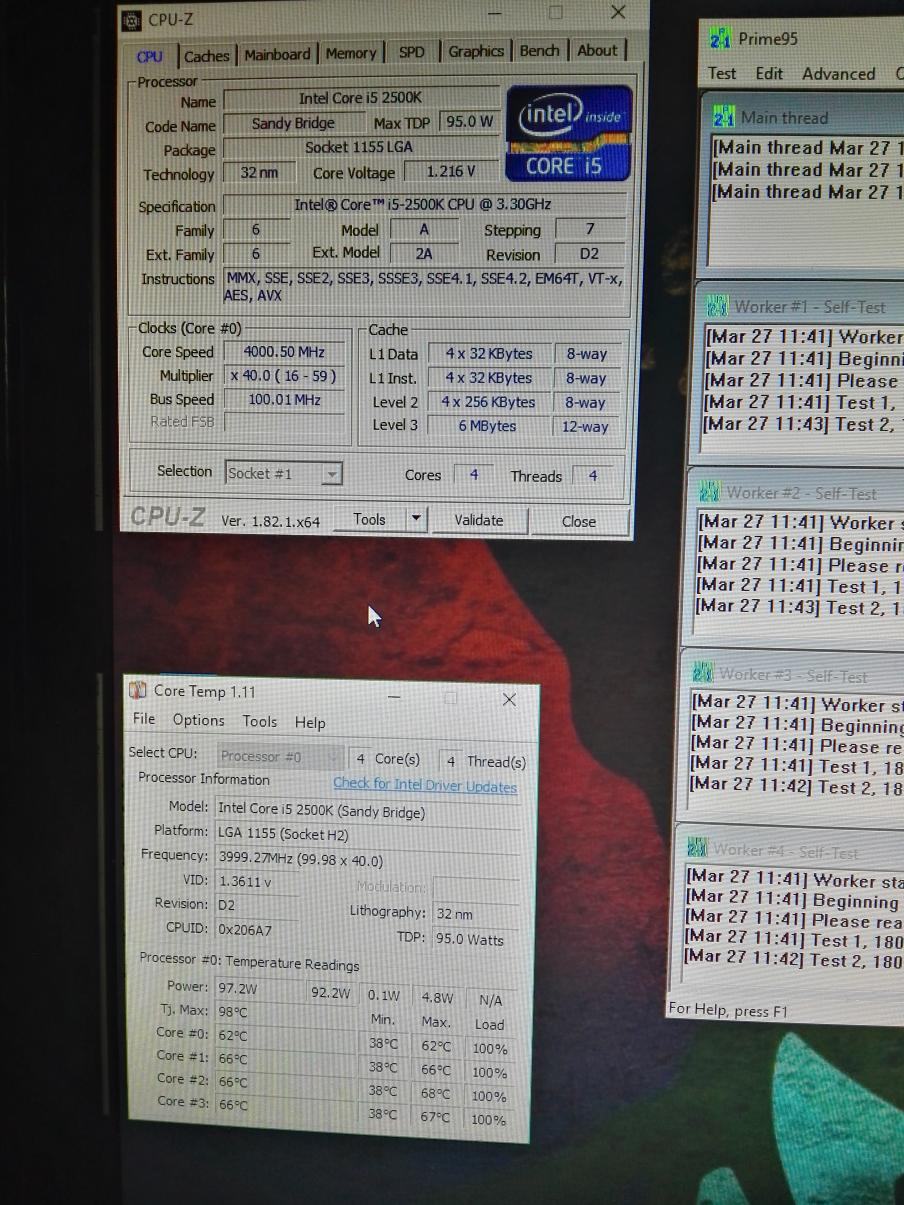904x1205 pixels.
Task: Switch to the SPD tab in CPU-Z
Action: click(x=412, y=52)
